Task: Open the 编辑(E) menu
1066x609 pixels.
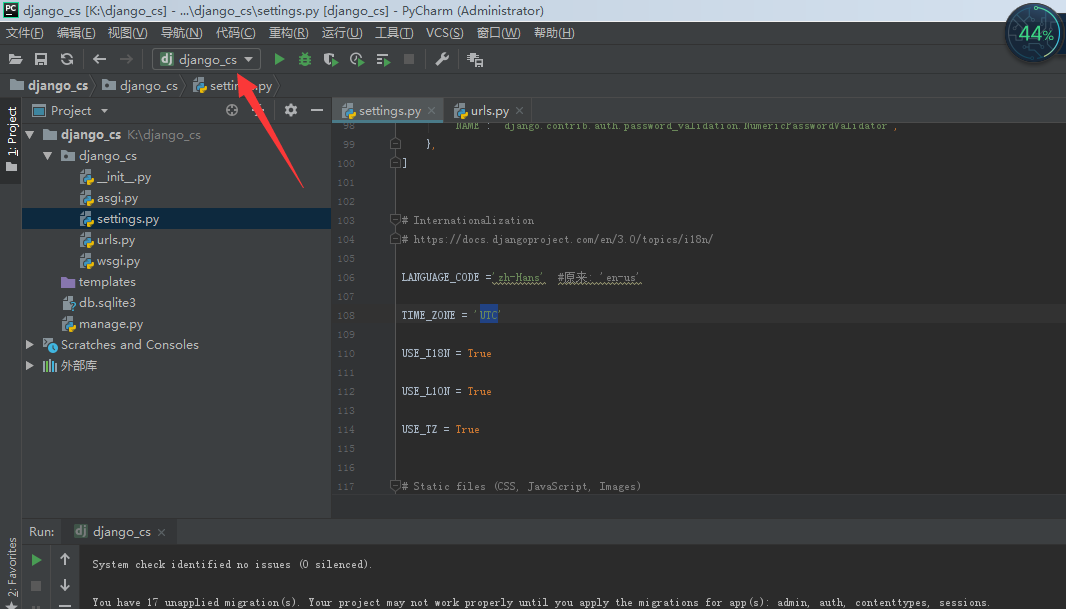Action: pyautogui.click(x=76, y=33)
